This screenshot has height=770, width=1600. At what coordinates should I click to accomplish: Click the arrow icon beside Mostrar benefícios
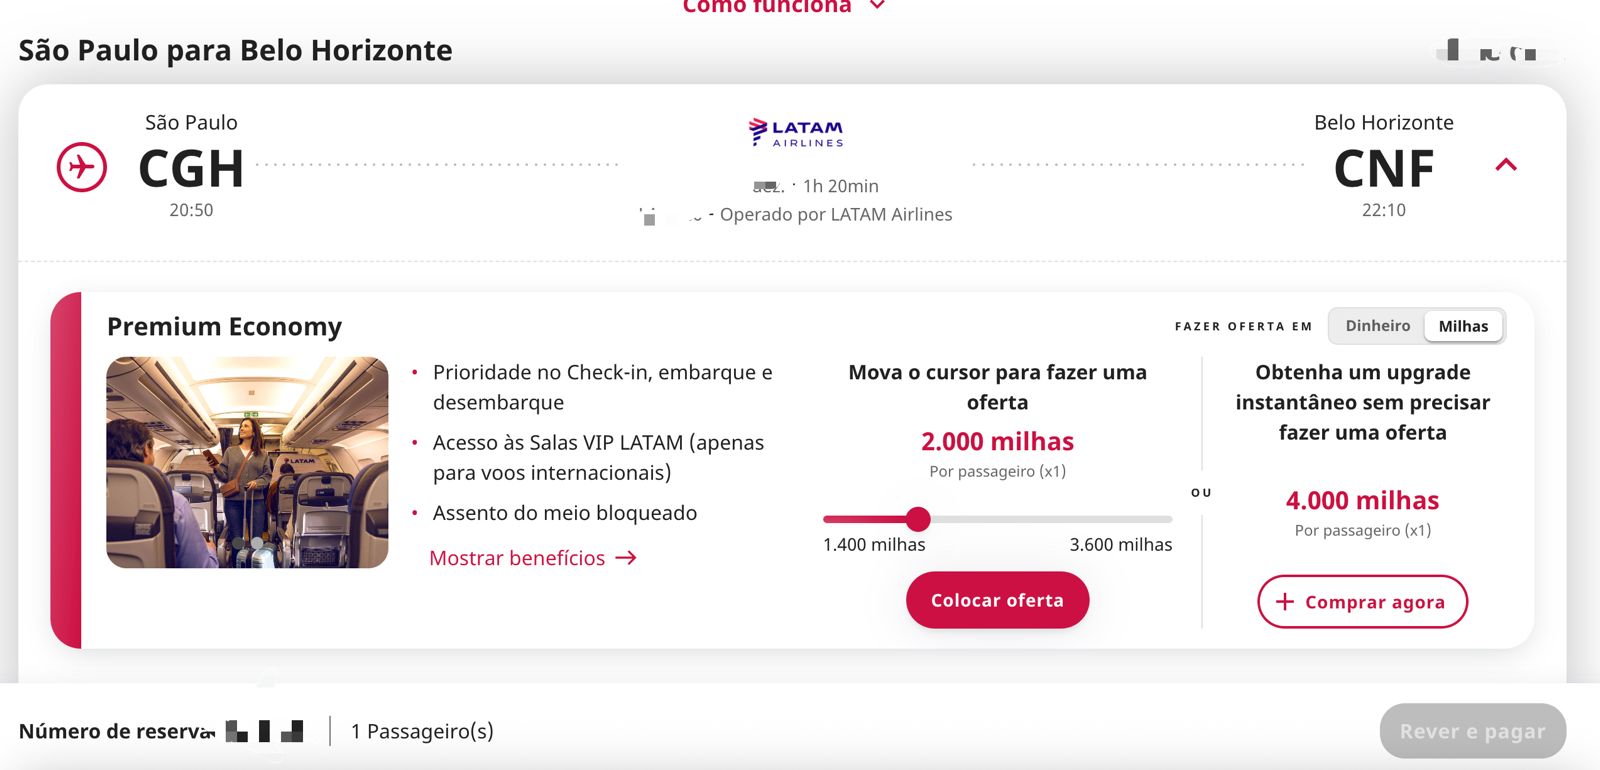tap(626, 558)
